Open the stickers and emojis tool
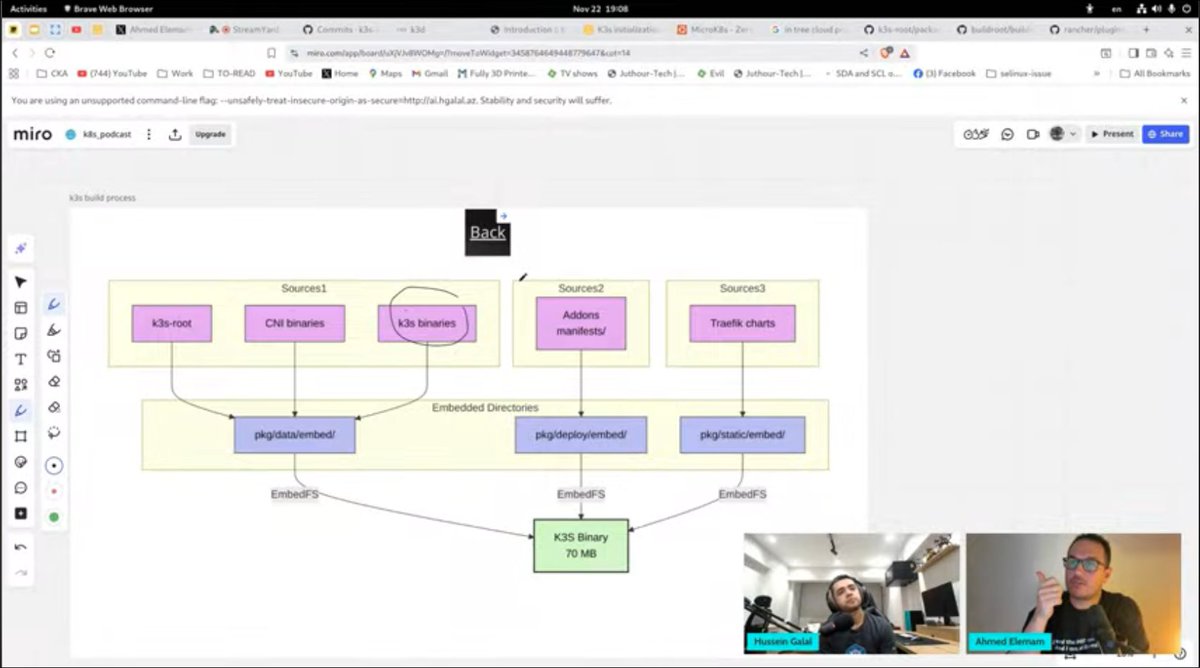The width and height of the screenshot is (1200, 668). (20, 462)
